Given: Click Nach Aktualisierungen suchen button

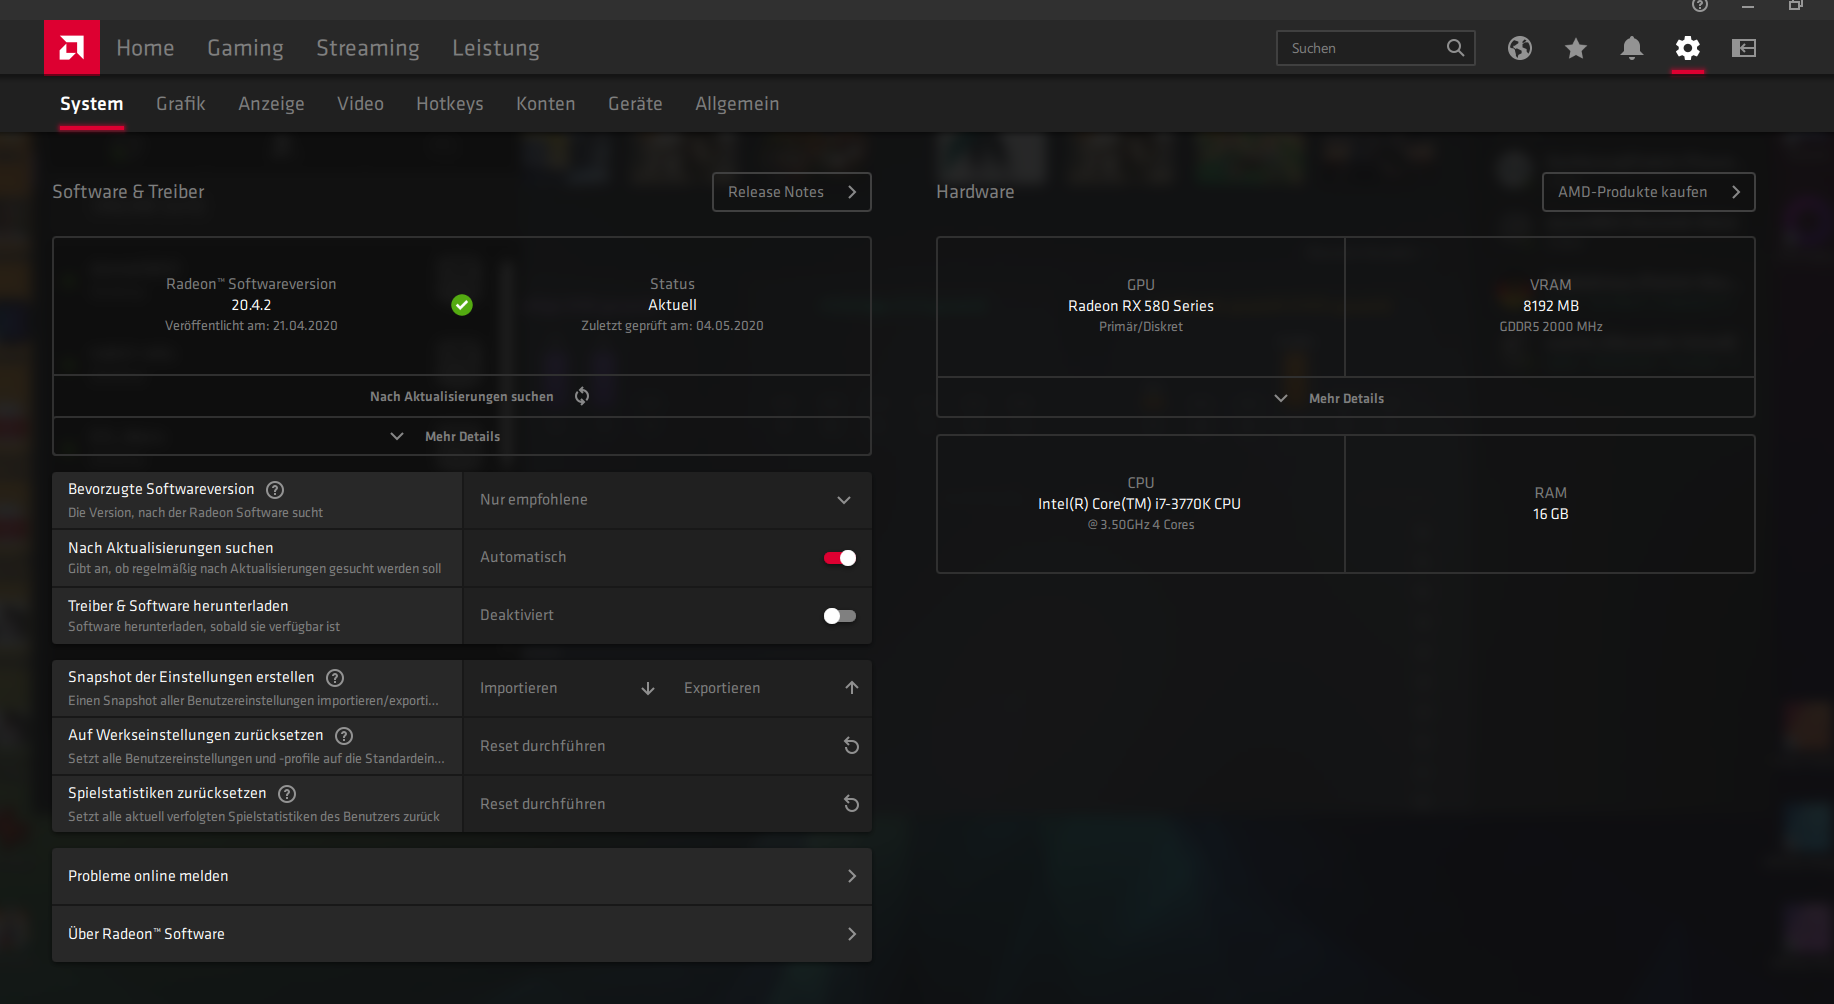Looking at the screenshot, I should pyautogui.click(x=462, y=396).
